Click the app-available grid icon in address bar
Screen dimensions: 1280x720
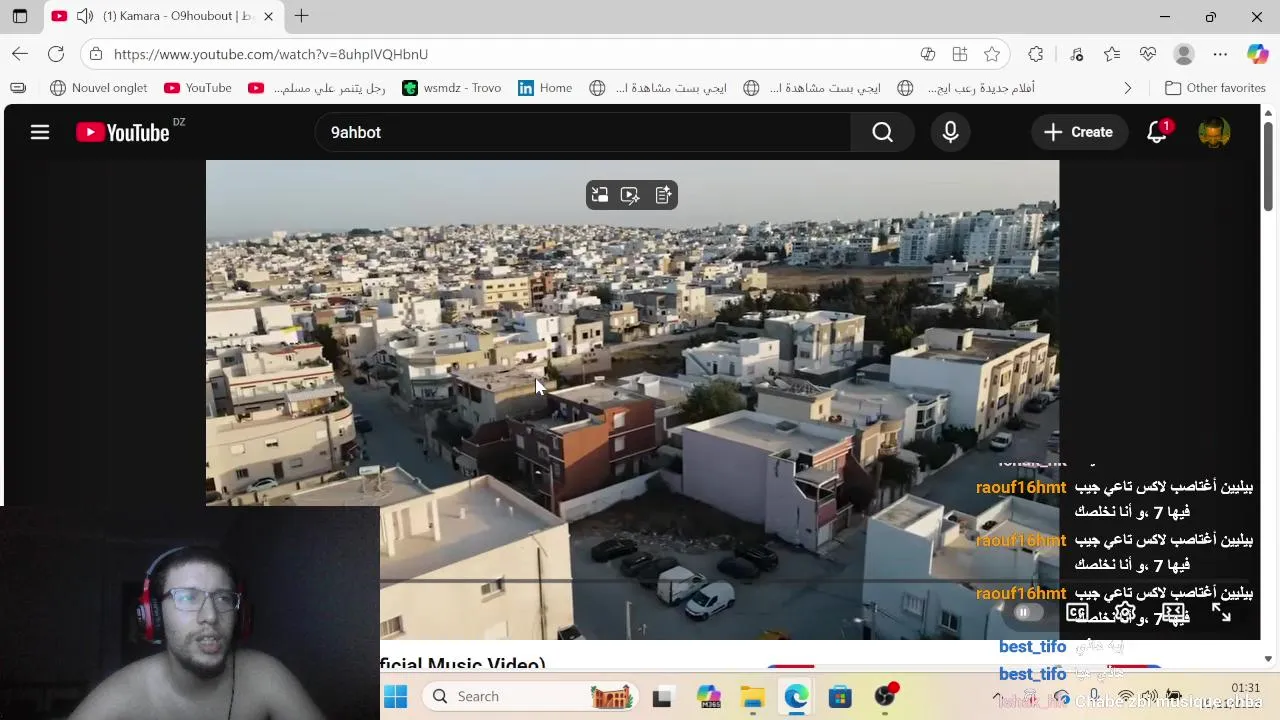[960, 54]
